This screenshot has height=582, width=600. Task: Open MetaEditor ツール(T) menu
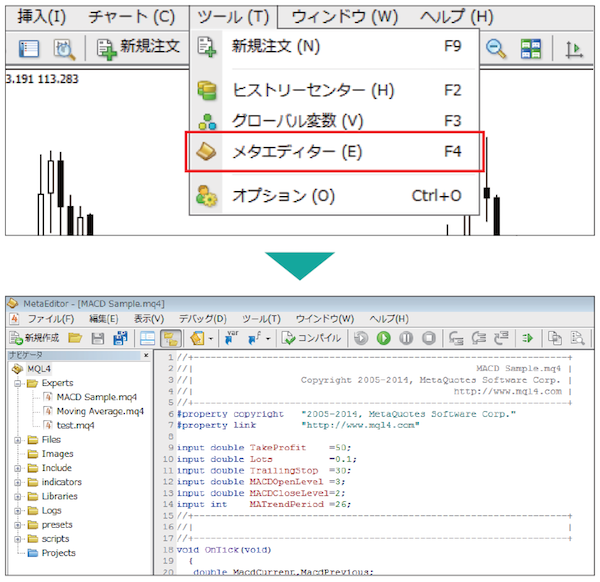tap(261, 318)
